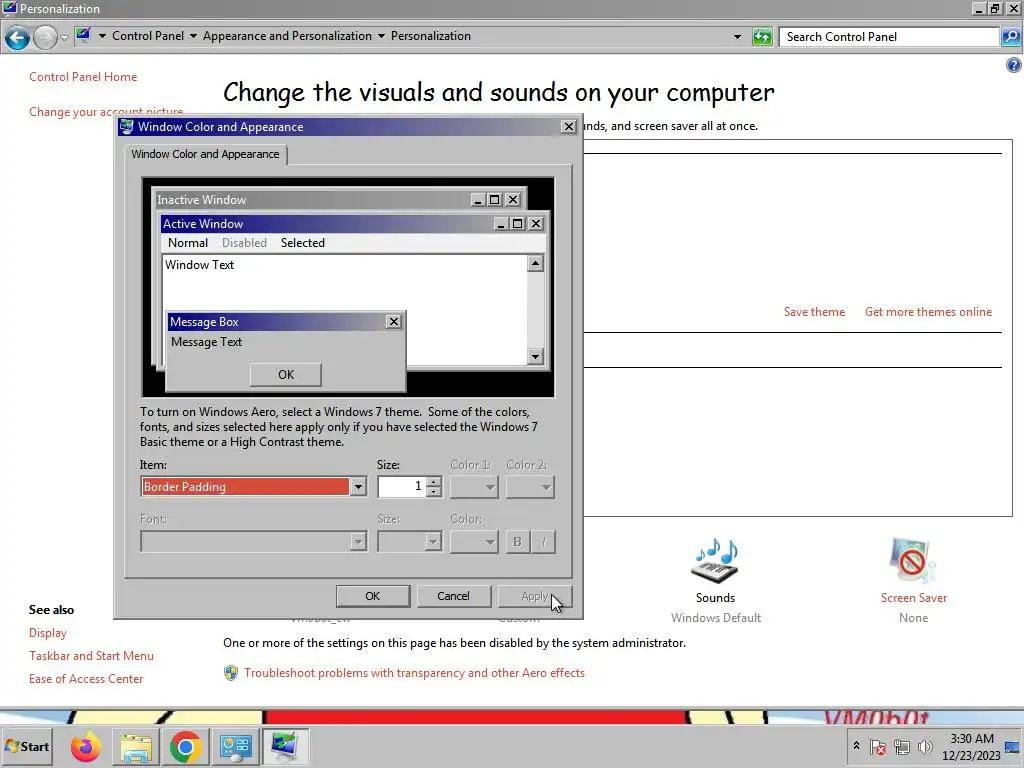Open the help question mark icon
The width and height of the screenshot is (1024, 768).
click(1013, 65)
